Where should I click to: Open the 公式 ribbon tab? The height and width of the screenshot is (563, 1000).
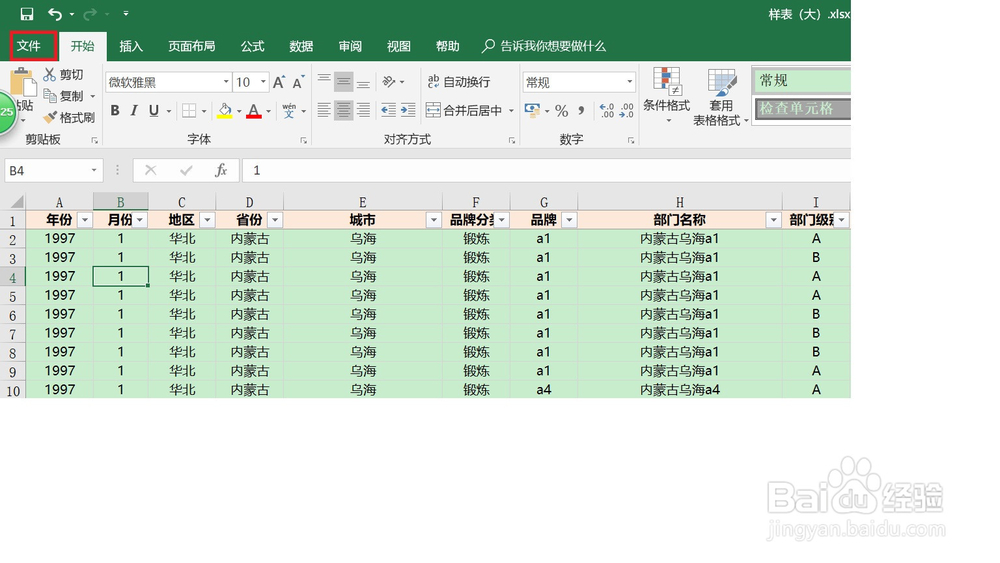[x=253, y=46]
